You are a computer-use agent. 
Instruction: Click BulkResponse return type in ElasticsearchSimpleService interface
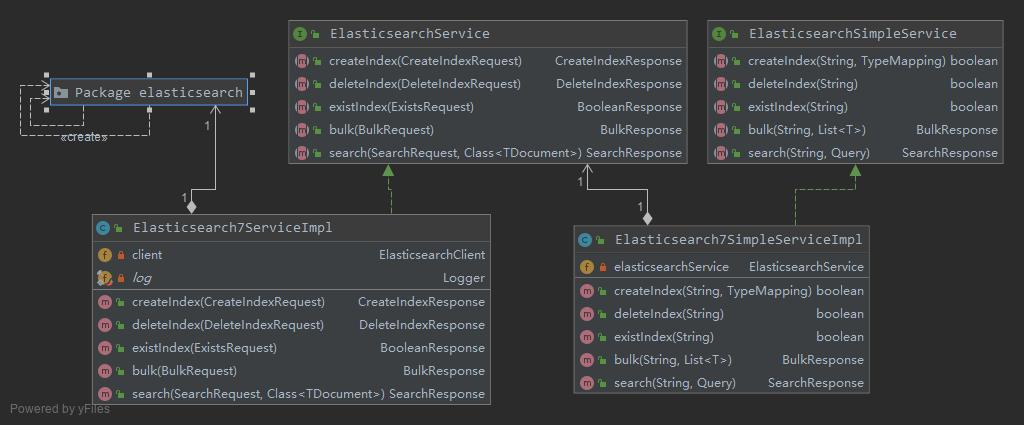(x=957, y=130)
